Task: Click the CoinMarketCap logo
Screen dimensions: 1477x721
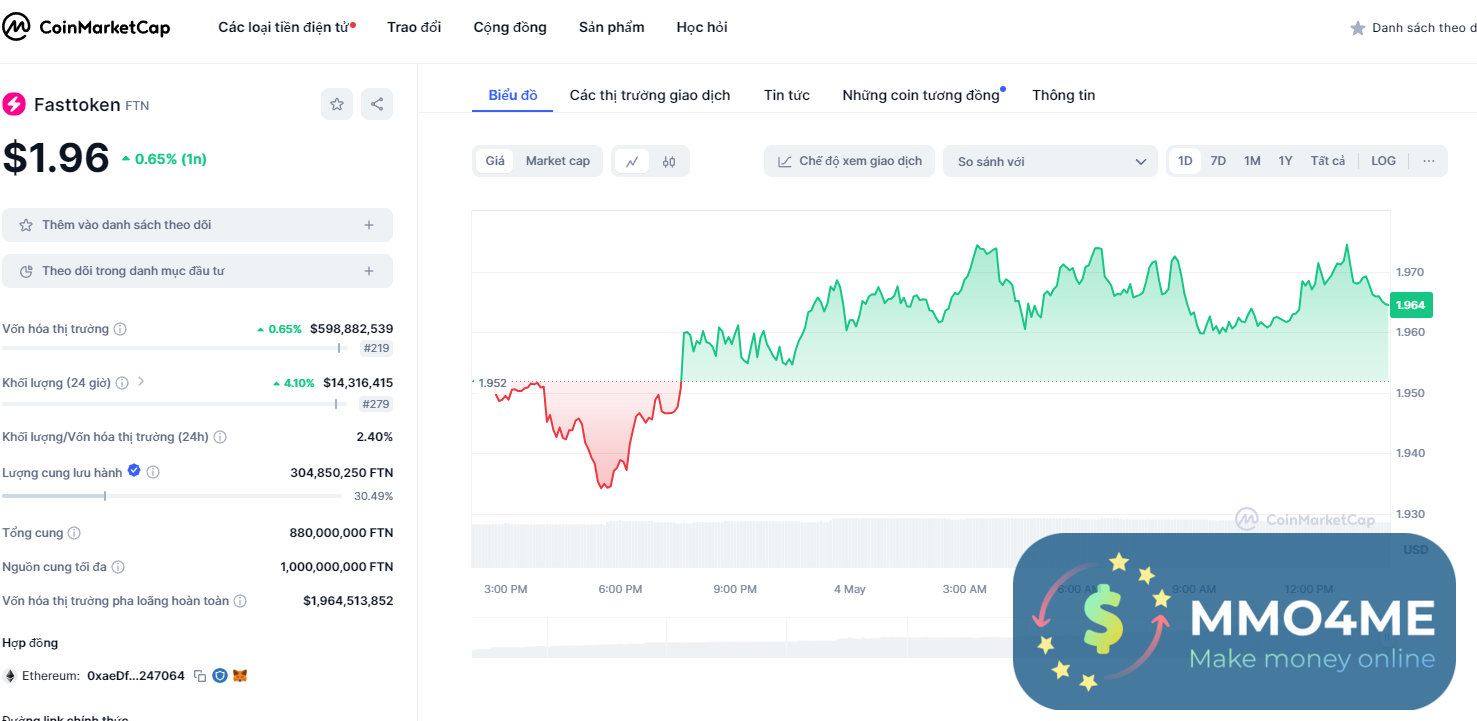Action: (x=87, y=27)
